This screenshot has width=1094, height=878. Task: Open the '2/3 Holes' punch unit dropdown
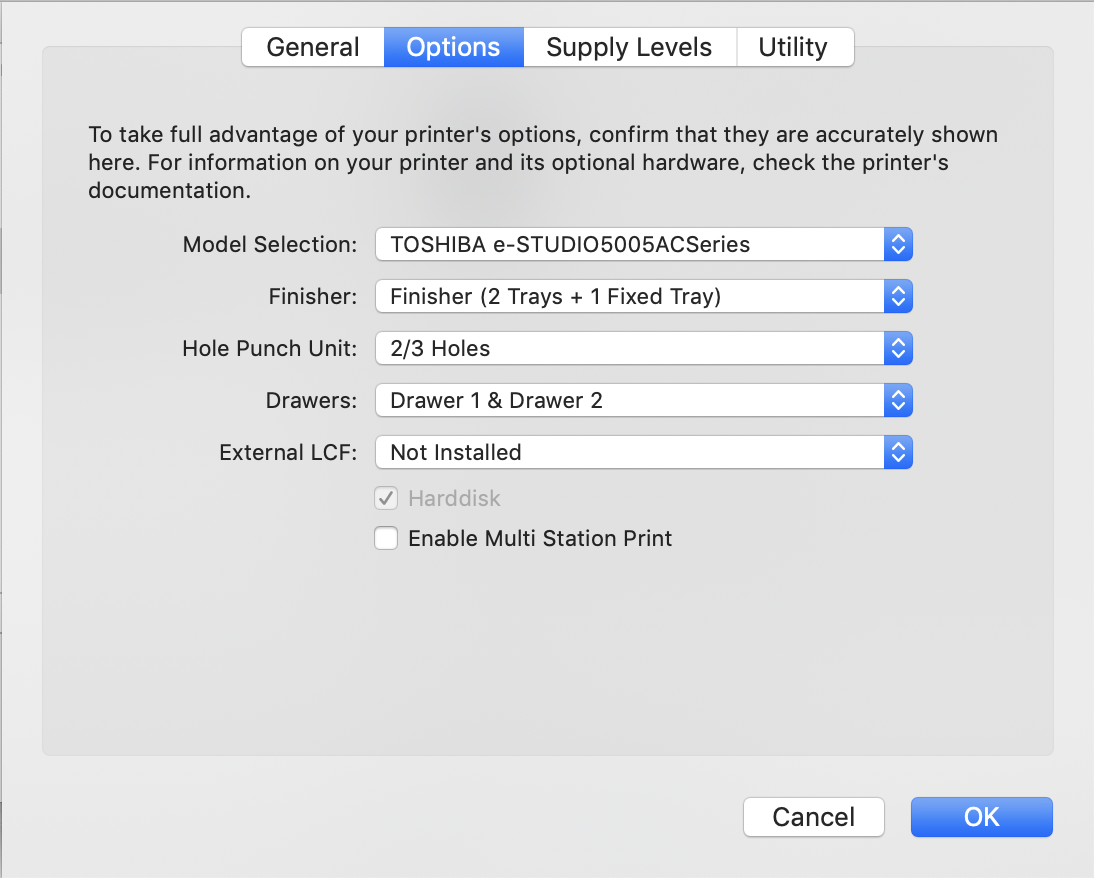[630, 348]
